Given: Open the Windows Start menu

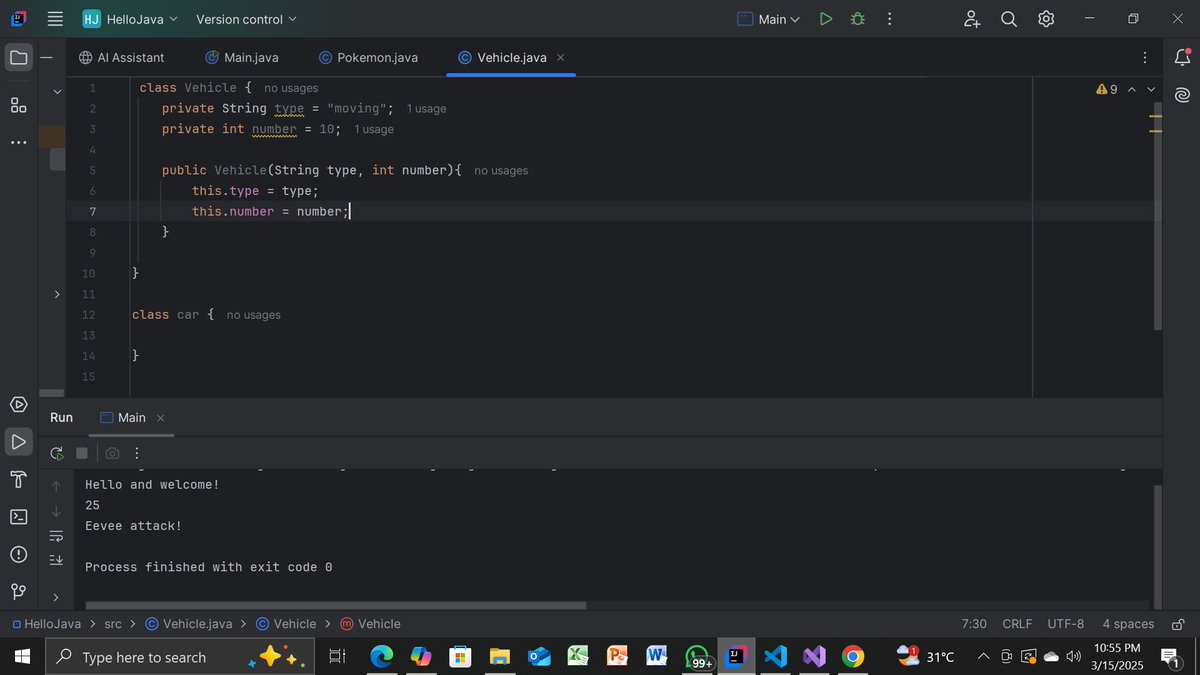Looking at the screenshot, I should (22, 657).
